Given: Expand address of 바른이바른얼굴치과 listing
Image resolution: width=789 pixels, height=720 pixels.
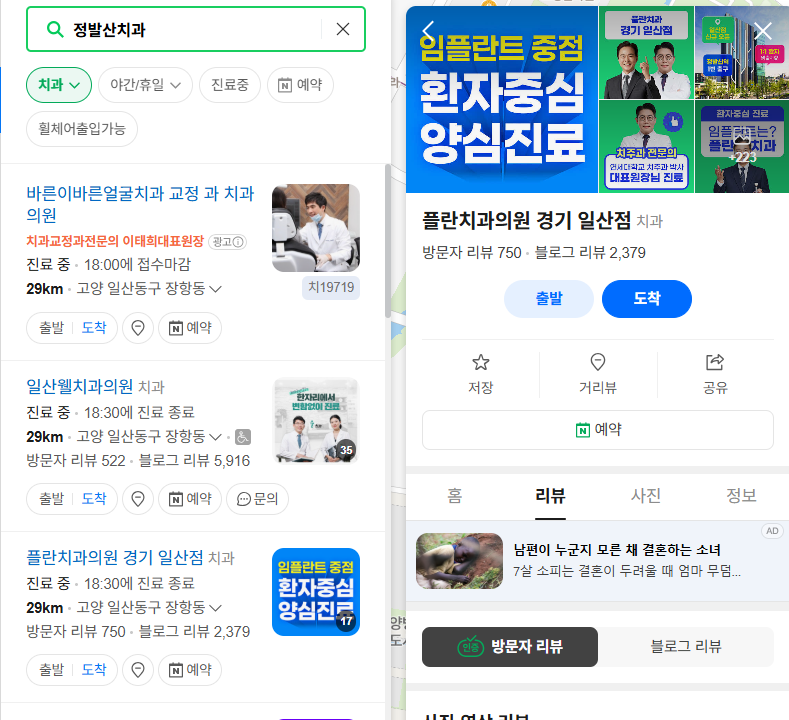Looking at the screenshot, I should click(x=215, y=289).
